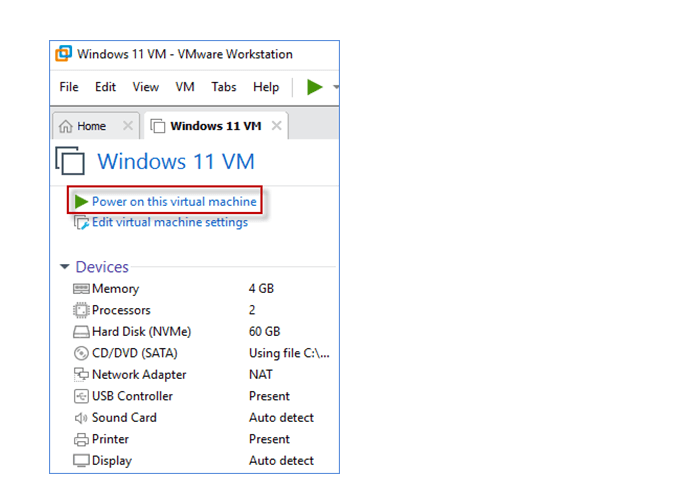Open the VM menu

pyautogui.click(x=185, y=87)
